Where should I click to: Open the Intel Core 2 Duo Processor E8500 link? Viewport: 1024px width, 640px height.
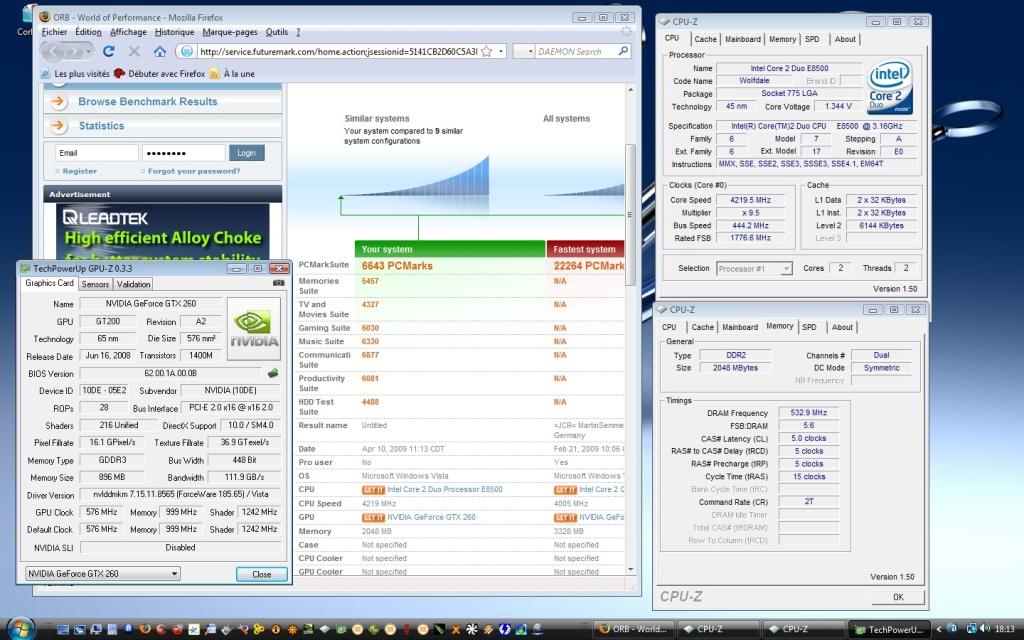click(445, 490)
